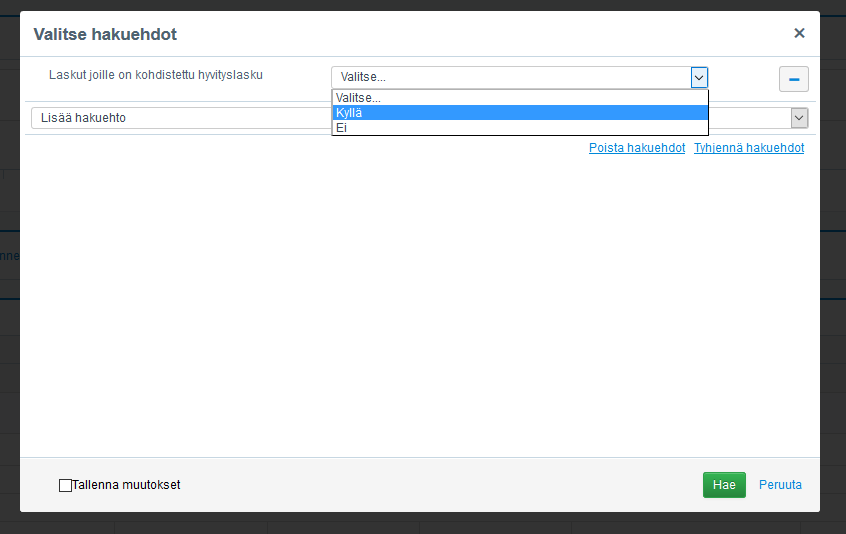Expand Lisää hakuehto using its arrow
846x534 pixels.
pos(799,118)
